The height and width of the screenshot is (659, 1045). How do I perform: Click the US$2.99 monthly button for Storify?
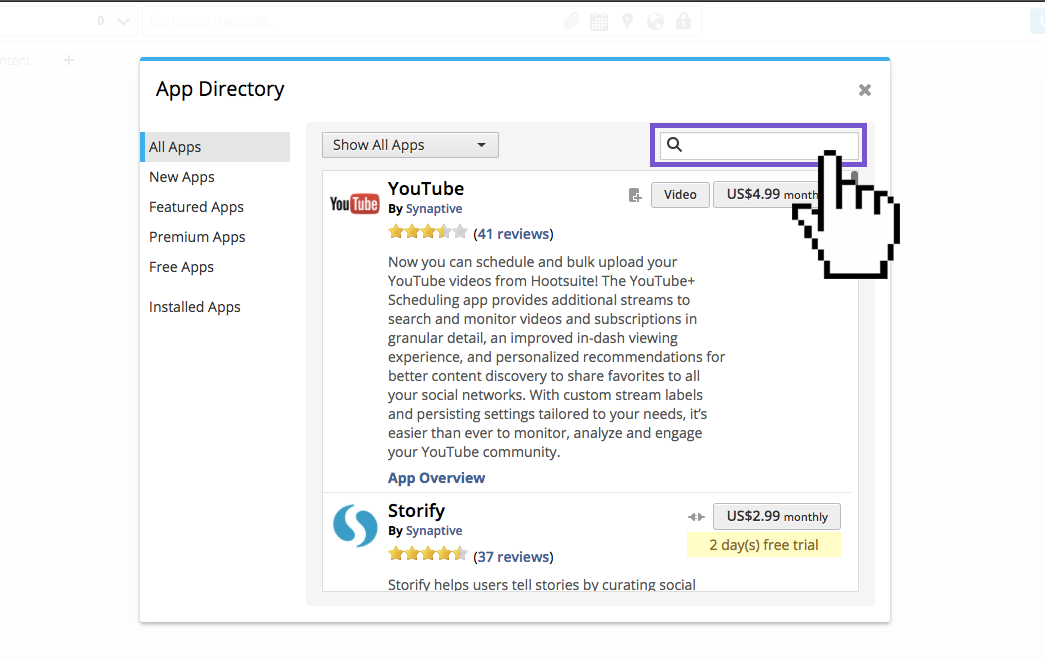coord(777,516)
